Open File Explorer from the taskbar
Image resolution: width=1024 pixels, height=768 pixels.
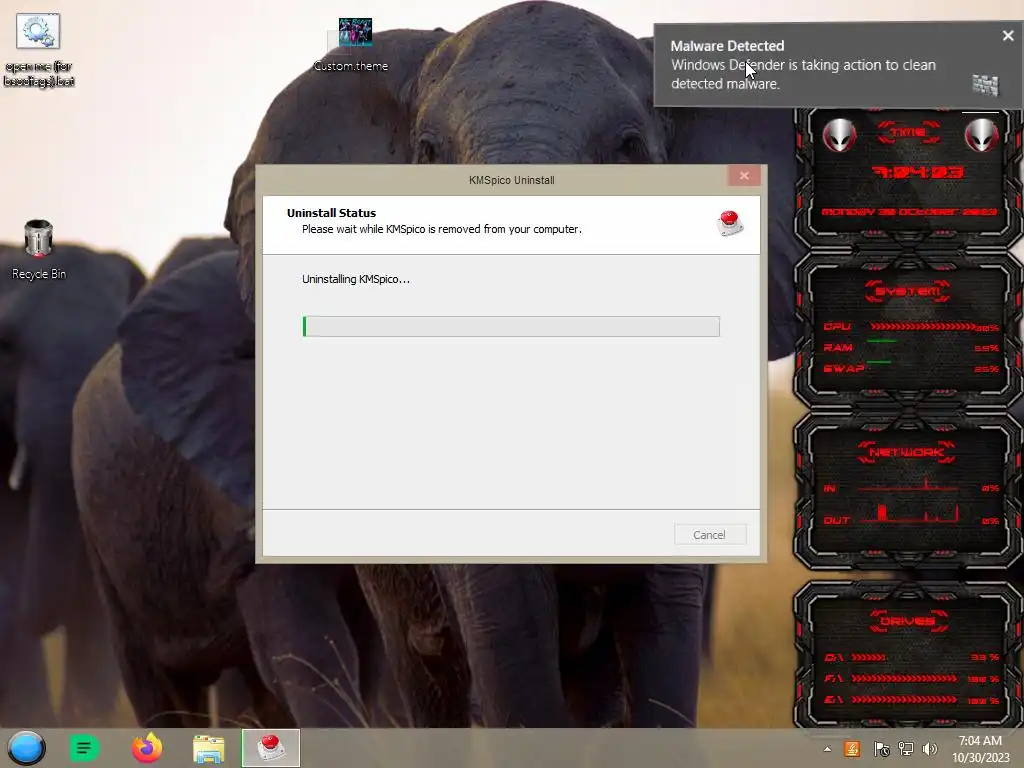pos(208,748)
